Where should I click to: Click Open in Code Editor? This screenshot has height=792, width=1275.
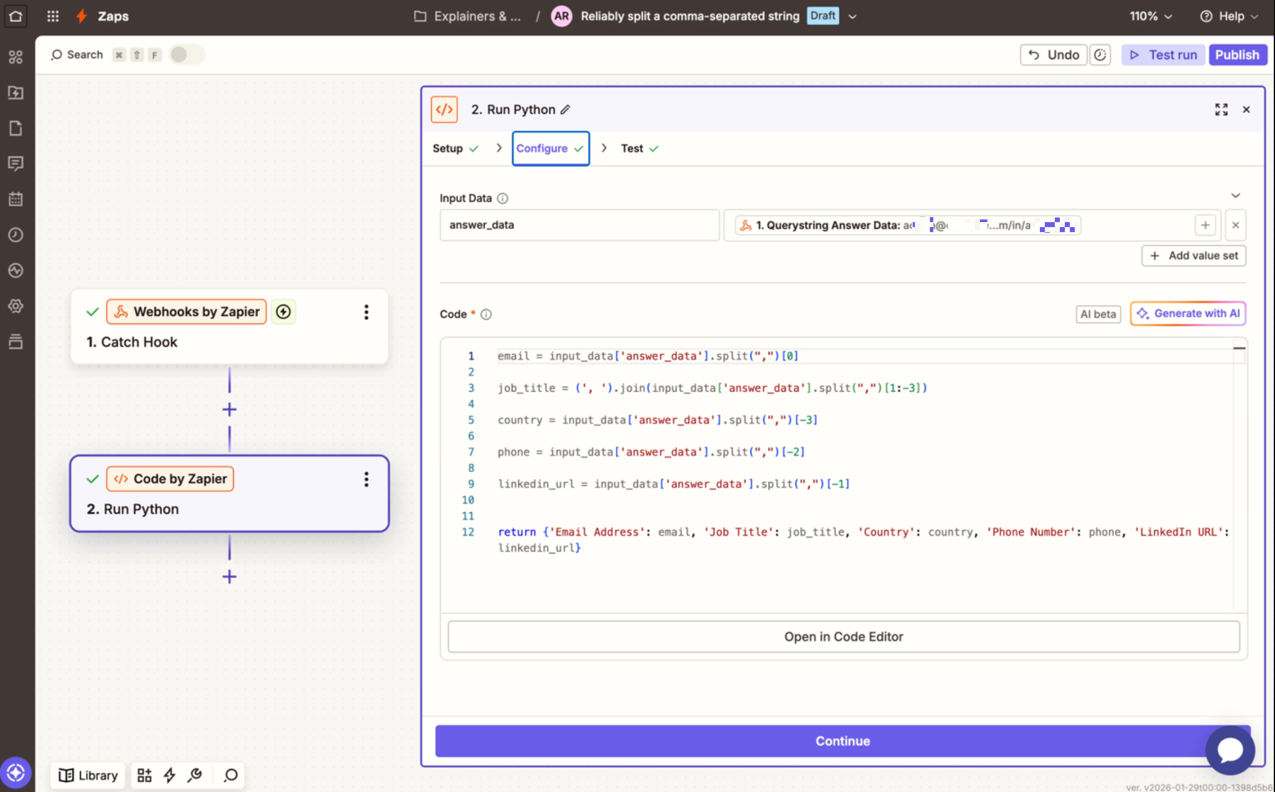[x=843, y=637]
